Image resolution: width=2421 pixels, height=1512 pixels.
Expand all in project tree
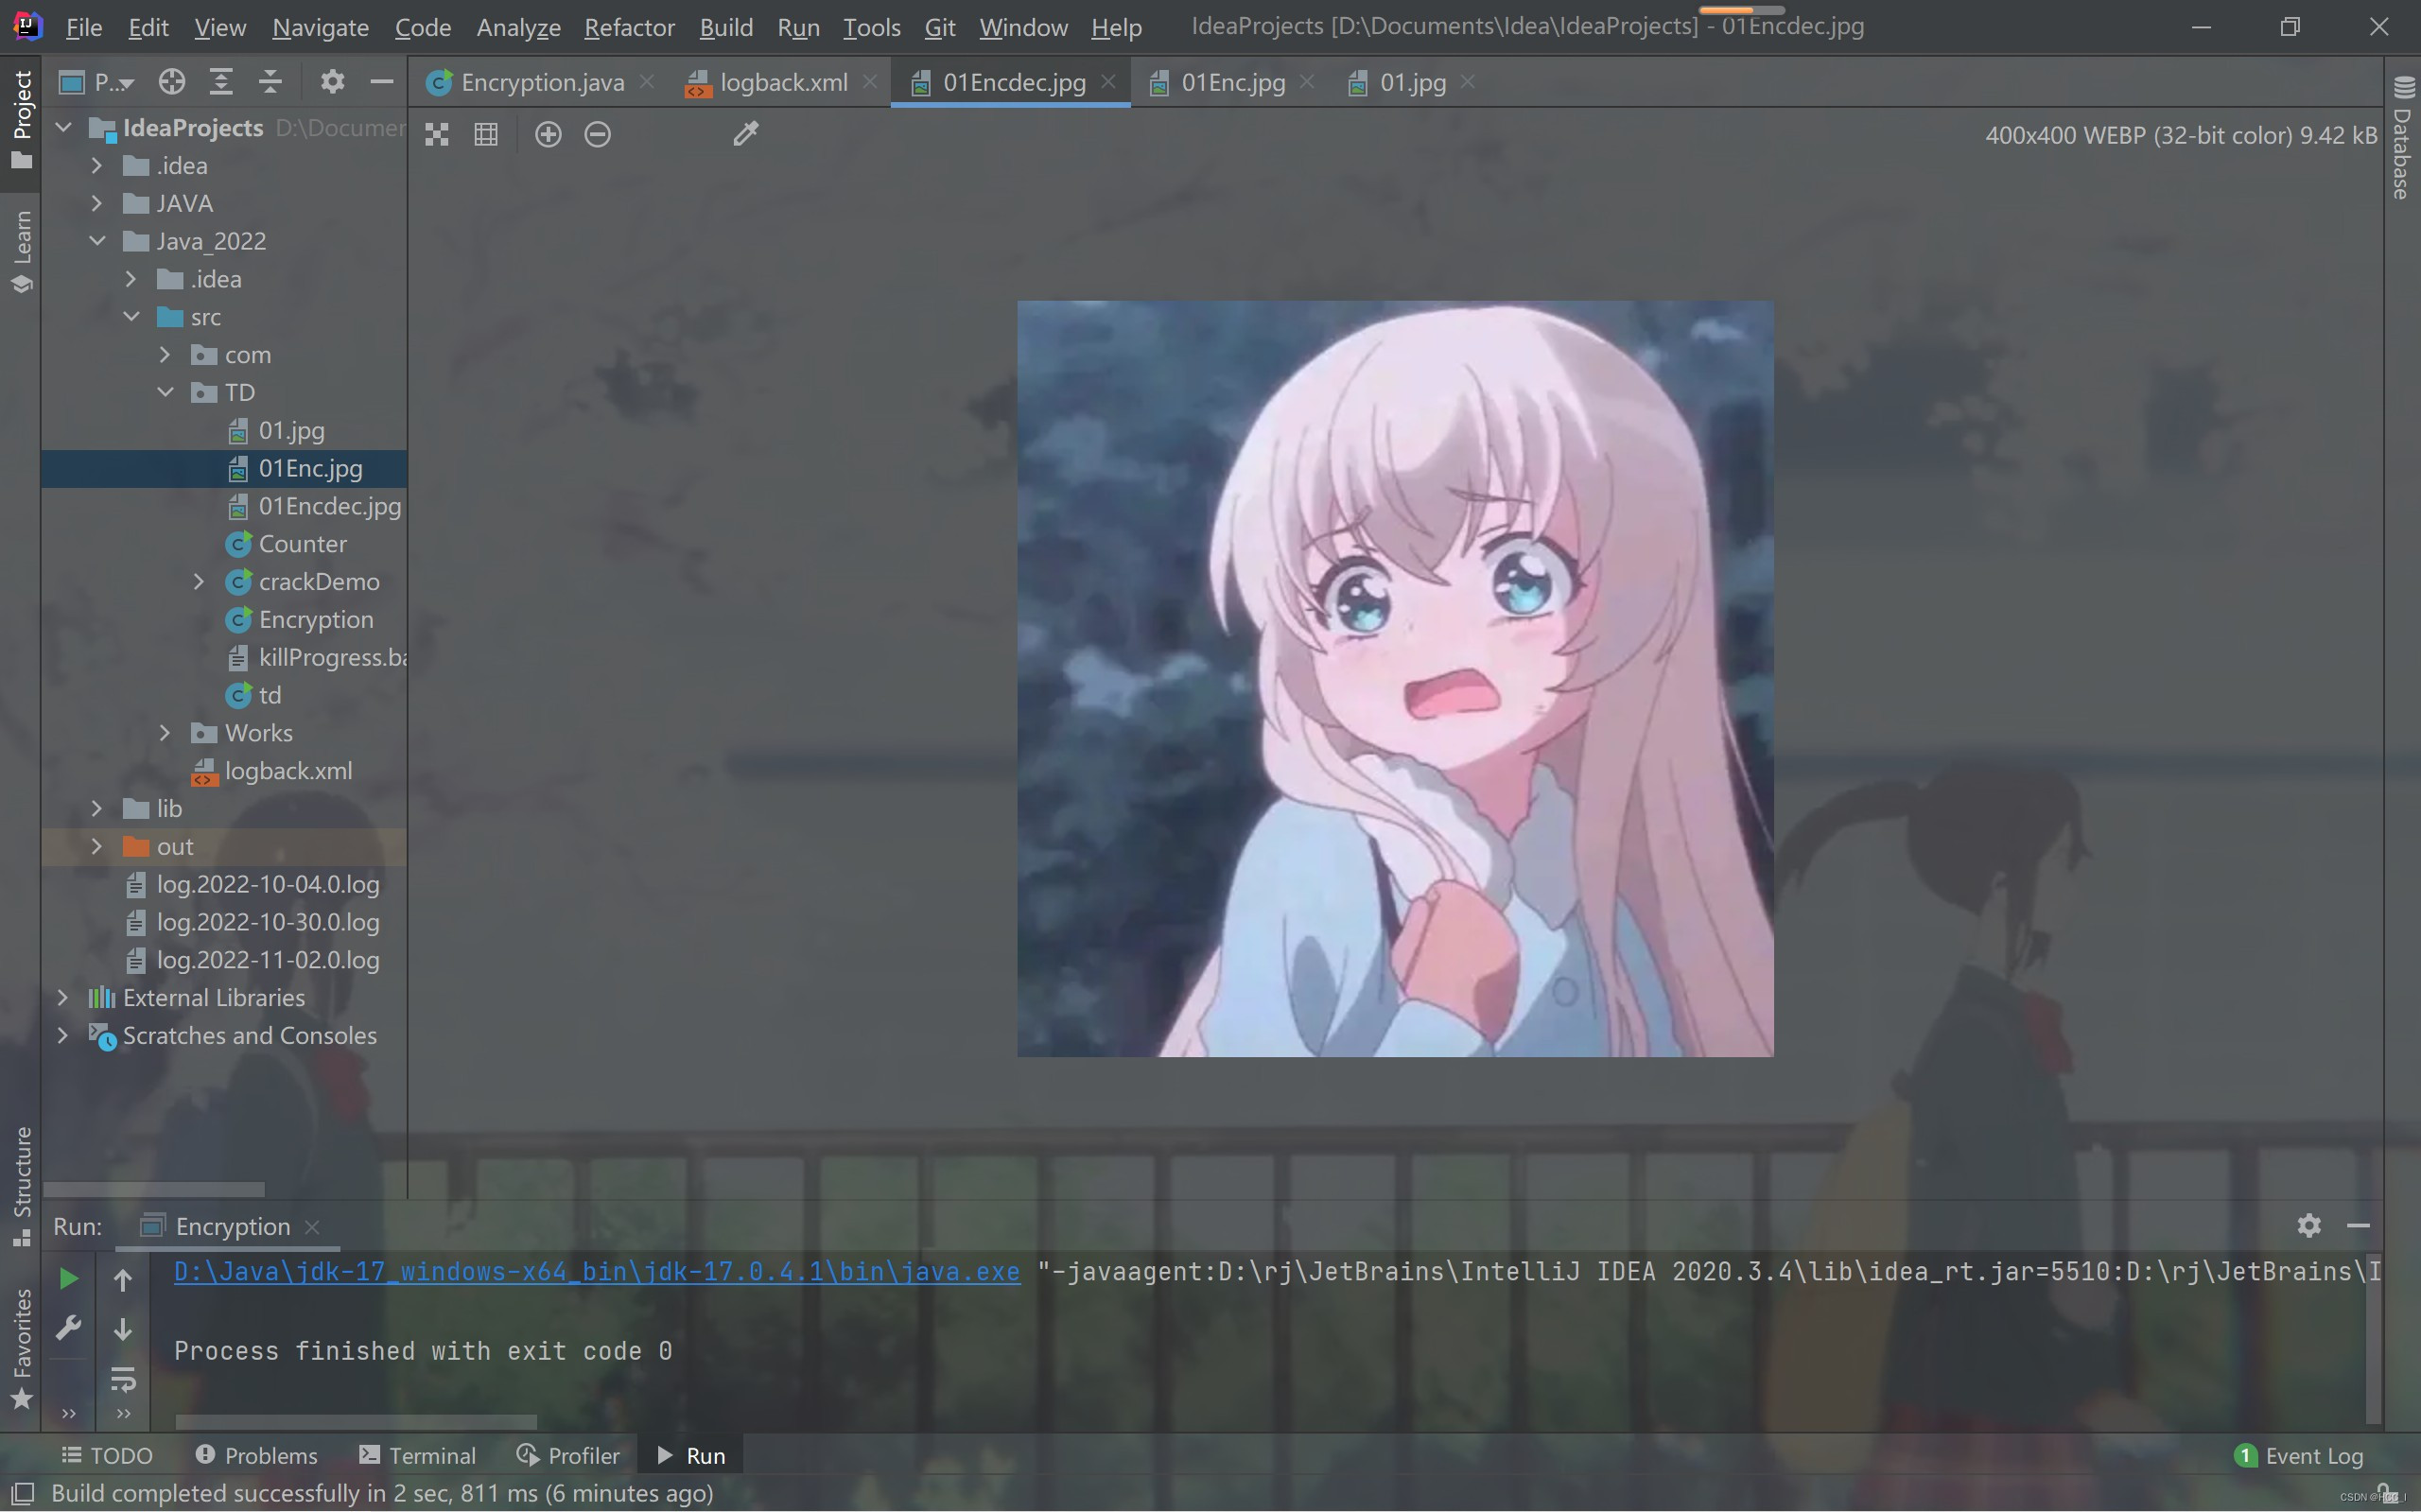point(221,82)
